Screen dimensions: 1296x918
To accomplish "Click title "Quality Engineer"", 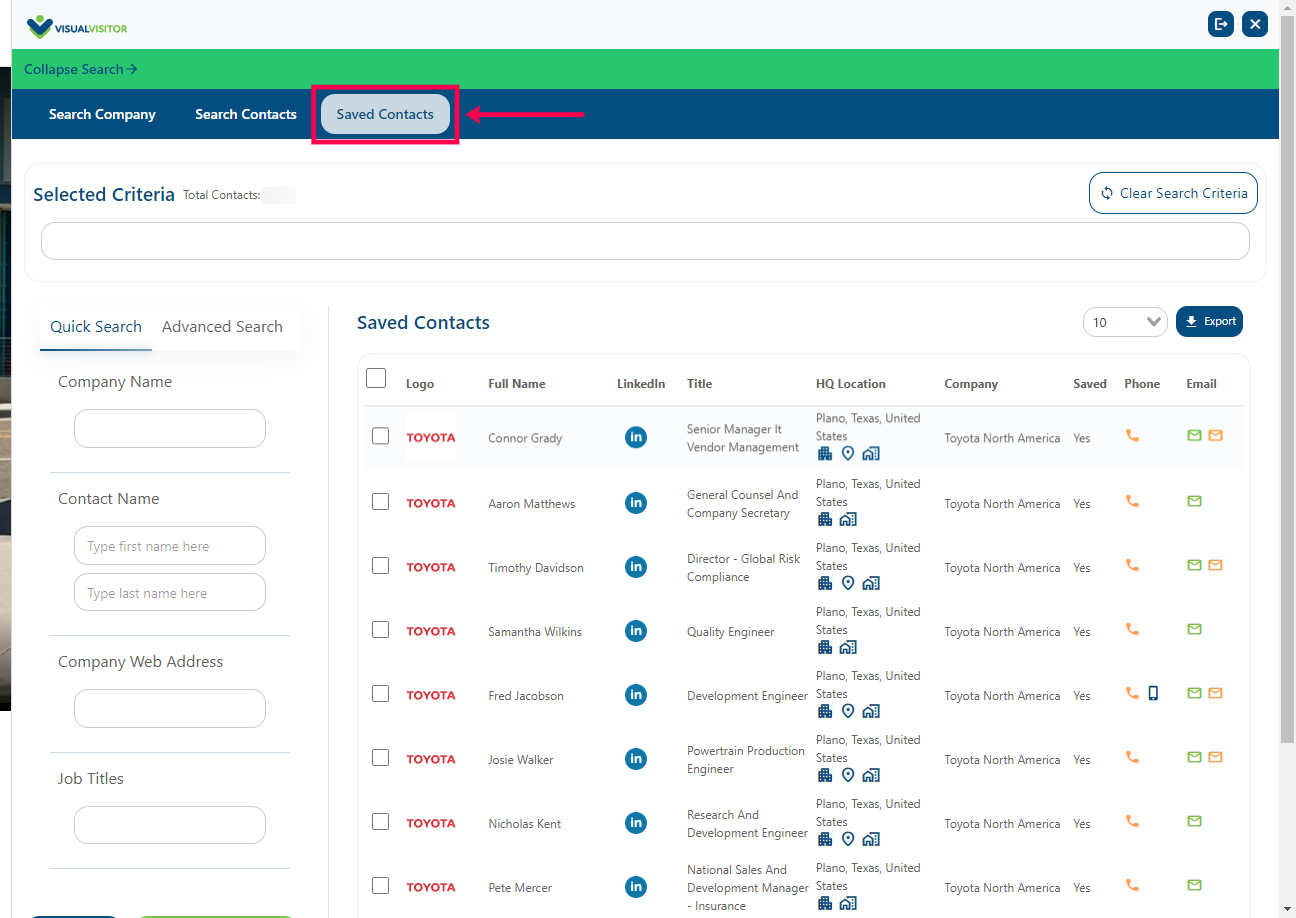I will [730, 632].
